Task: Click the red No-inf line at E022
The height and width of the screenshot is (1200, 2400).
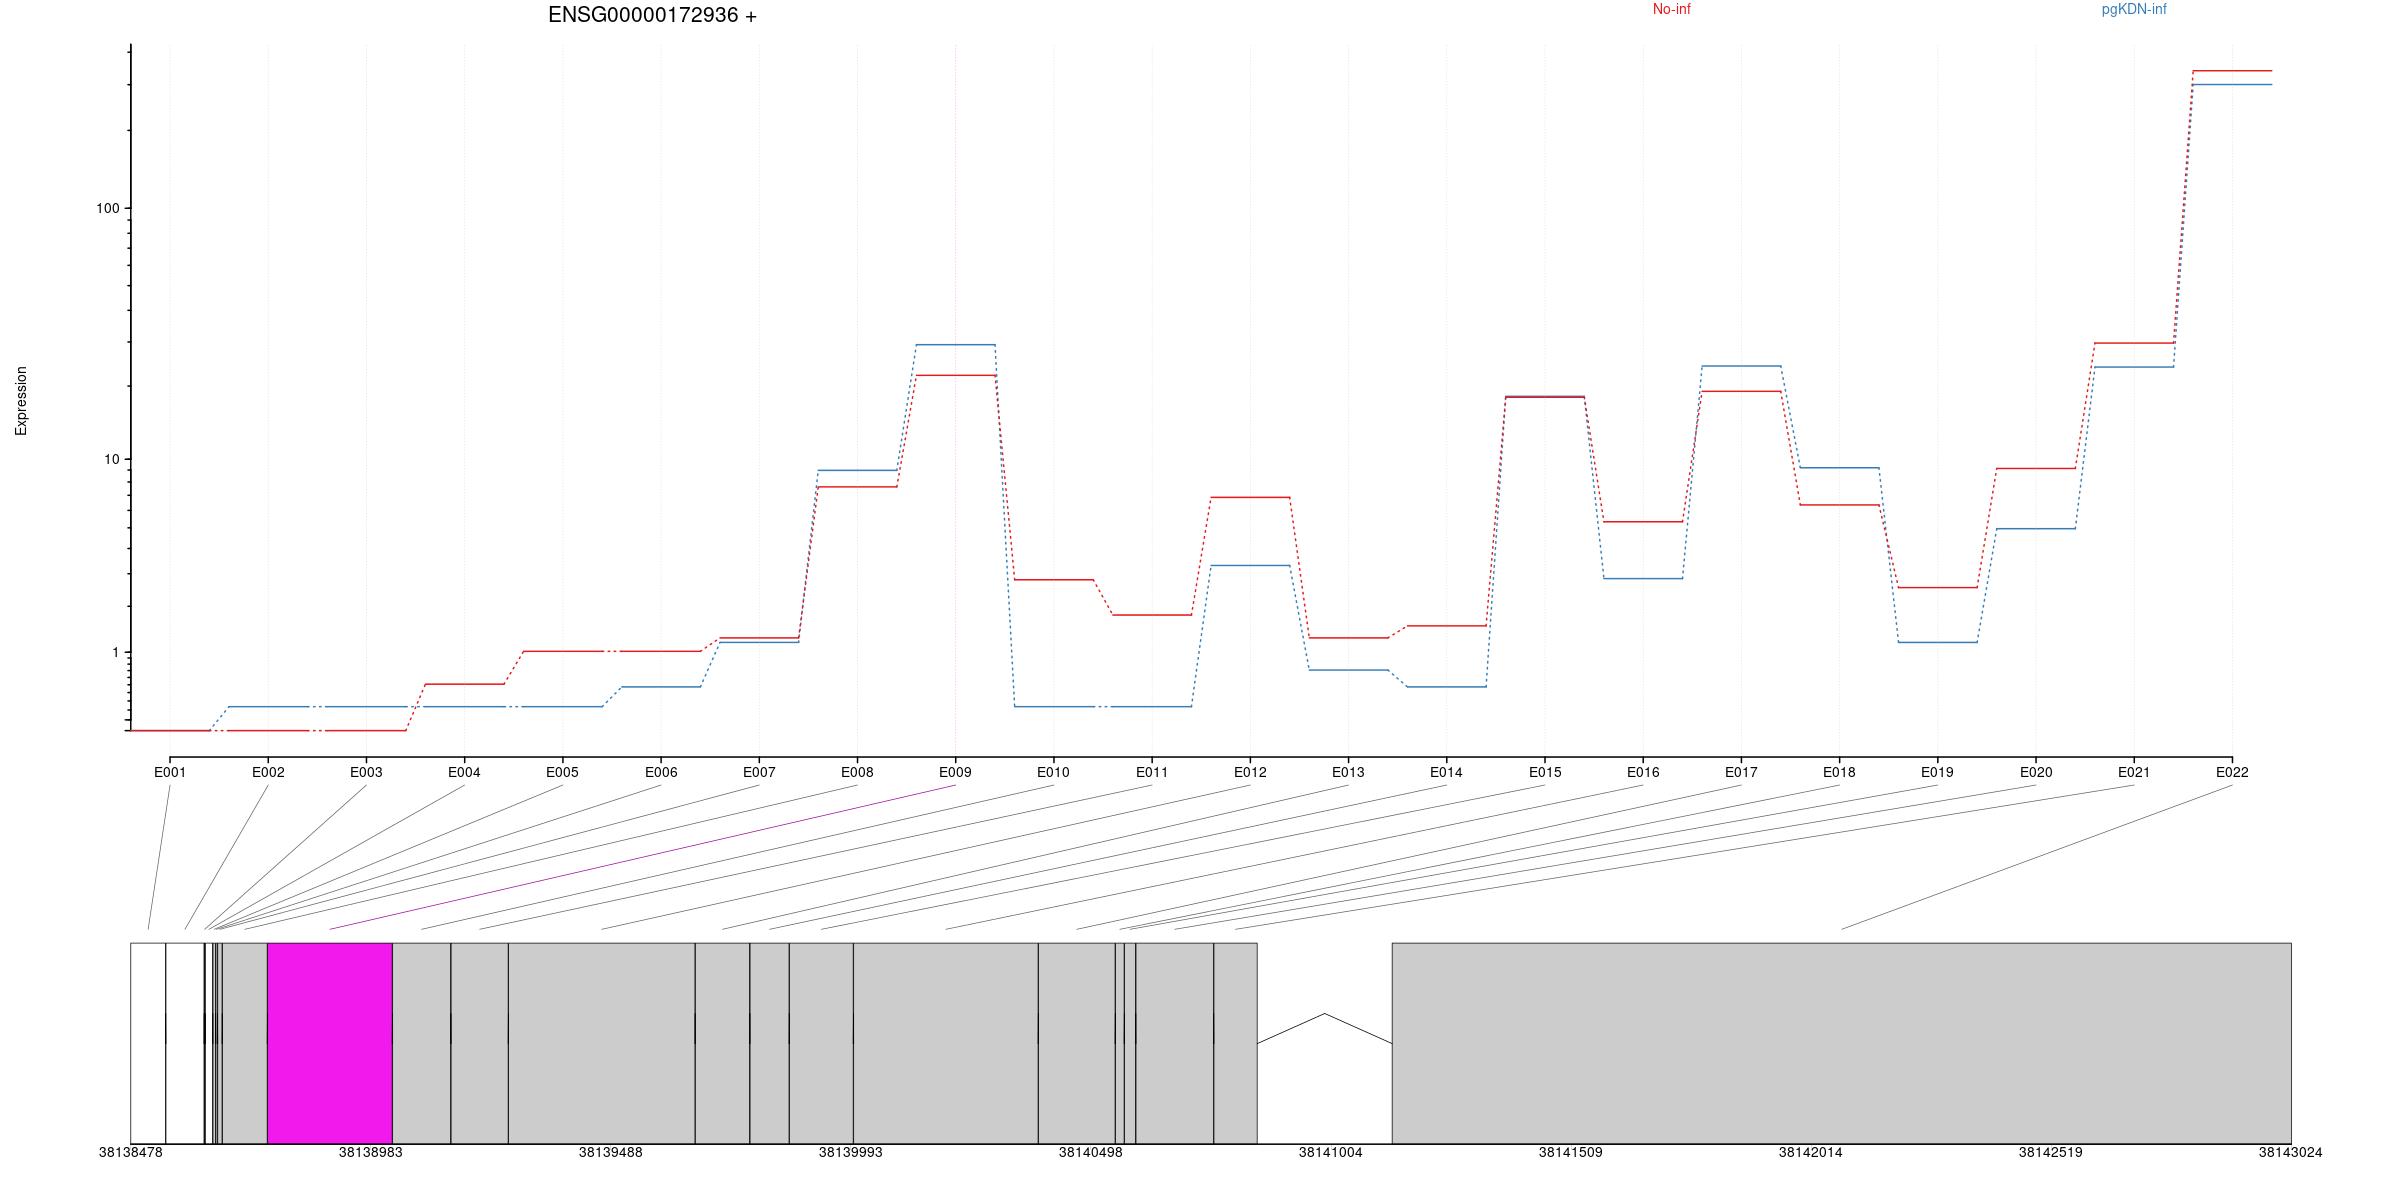Action: tap(2232, 71)
